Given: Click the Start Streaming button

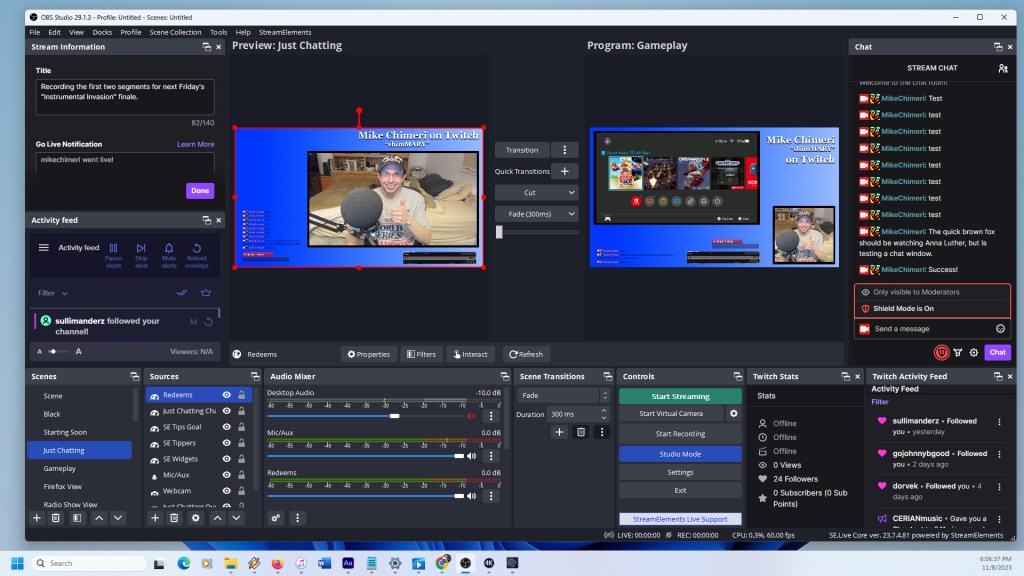Looking at the screenshot, I should point(680,396).
